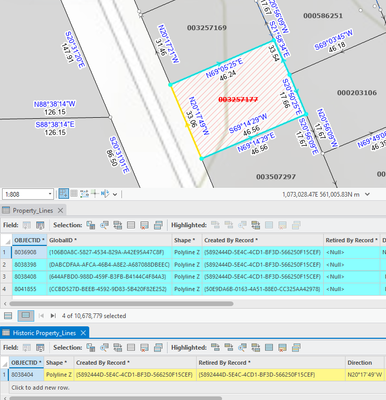Jump to last record in Property_Lines table
386x400 pixels.
[x=53, y=316]
